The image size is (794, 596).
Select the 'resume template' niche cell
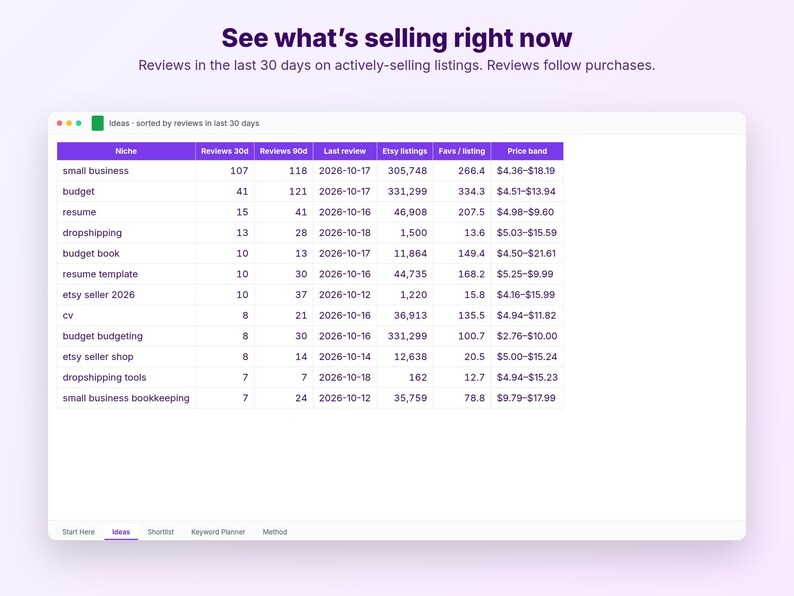[126, 274]
